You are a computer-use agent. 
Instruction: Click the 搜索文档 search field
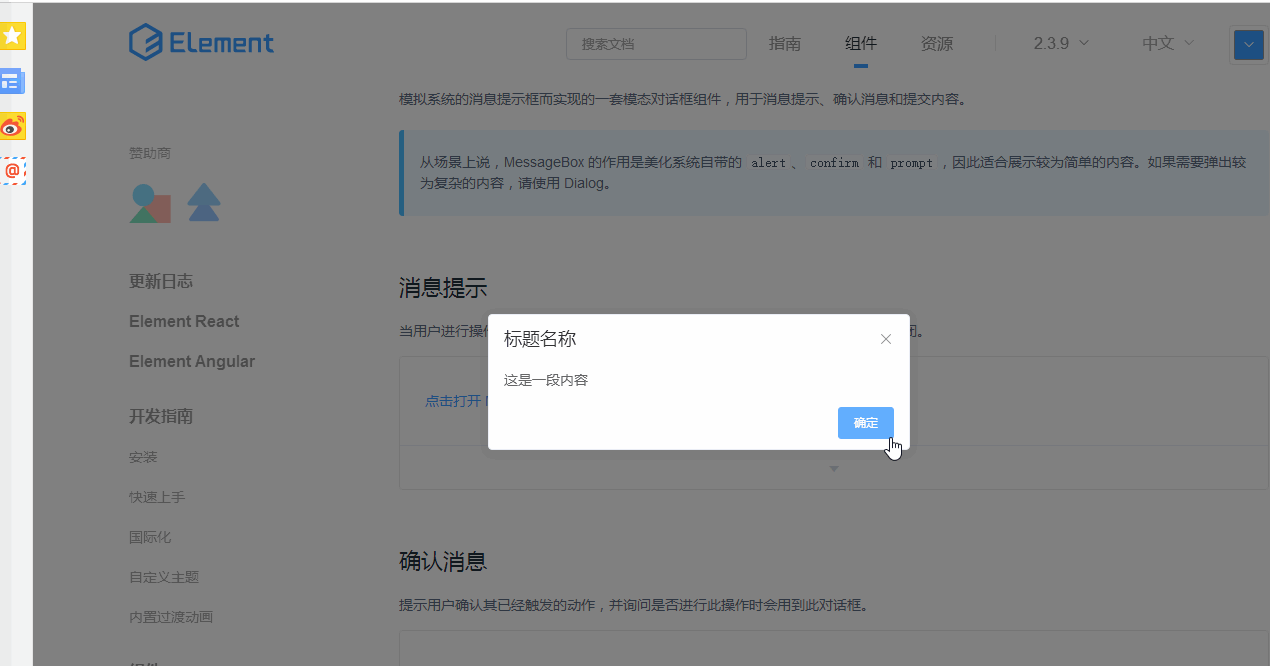[x=656, y=44]
